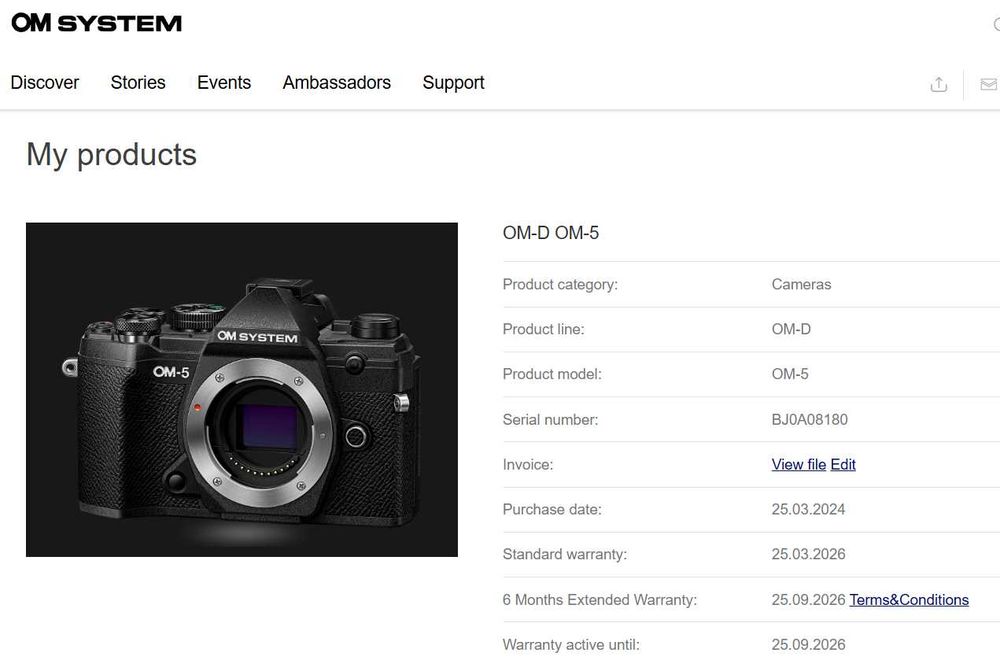Go to the Stories section
The width and height of the screenshot is (1000, 667).
pyautogui.click(x=138, y=83)
